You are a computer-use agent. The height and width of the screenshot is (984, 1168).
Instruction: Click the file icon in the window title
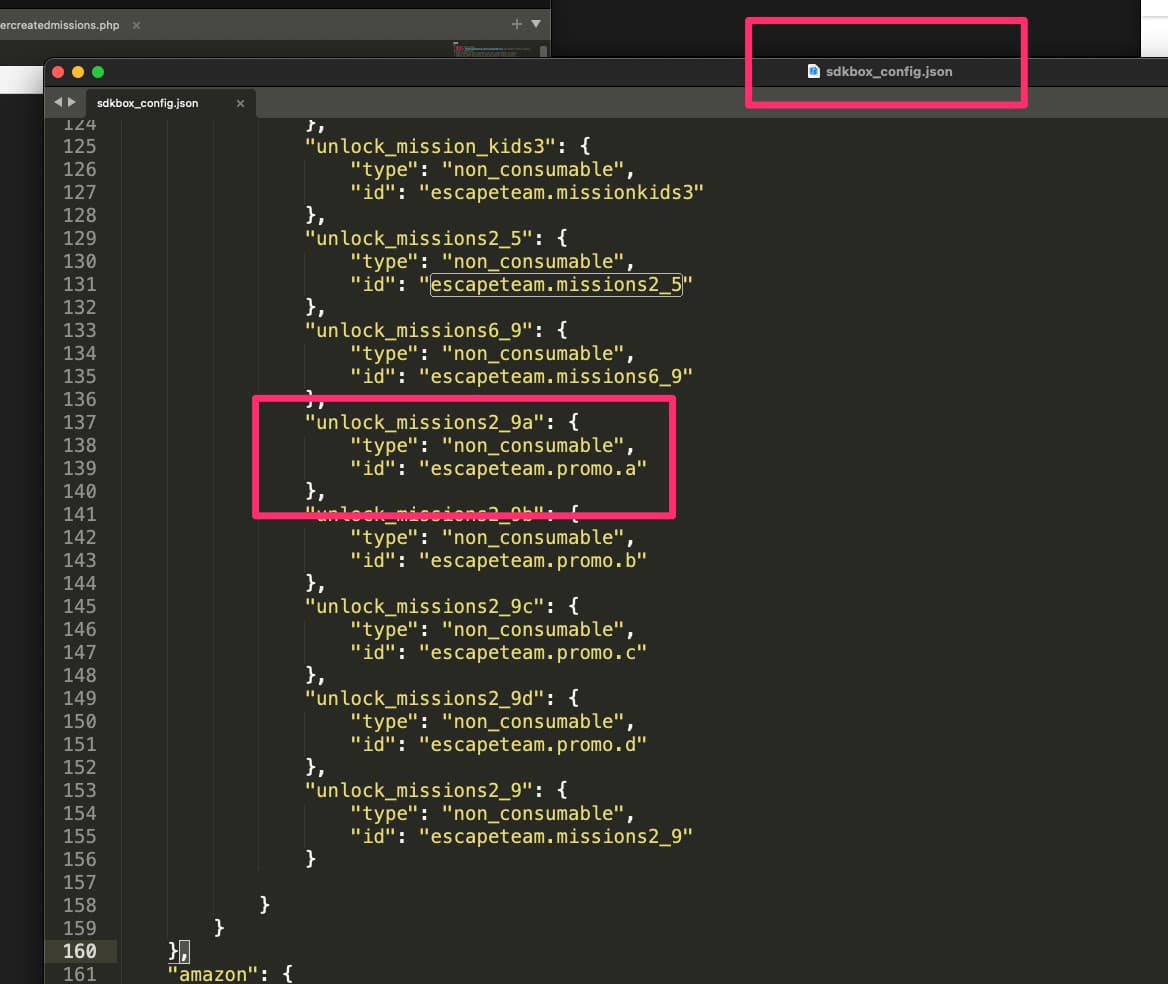[814, 72]
